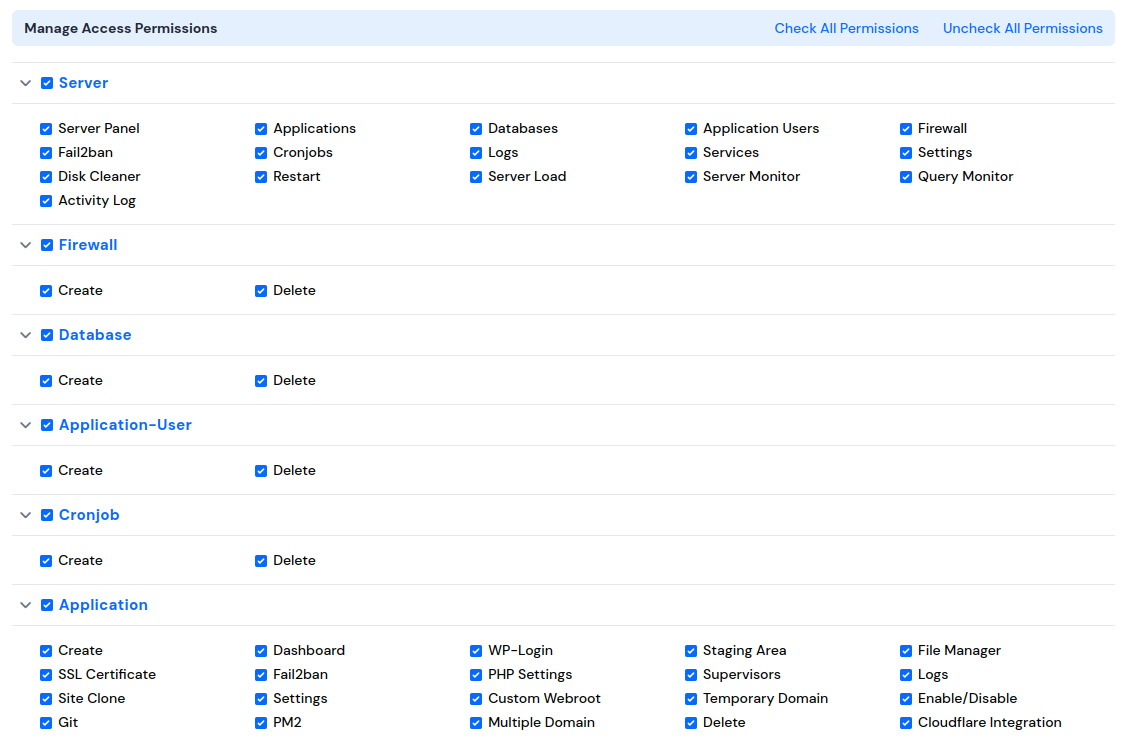
Task: Uncheck Create in the Application permissions list
Action: [x=46, y=651]
